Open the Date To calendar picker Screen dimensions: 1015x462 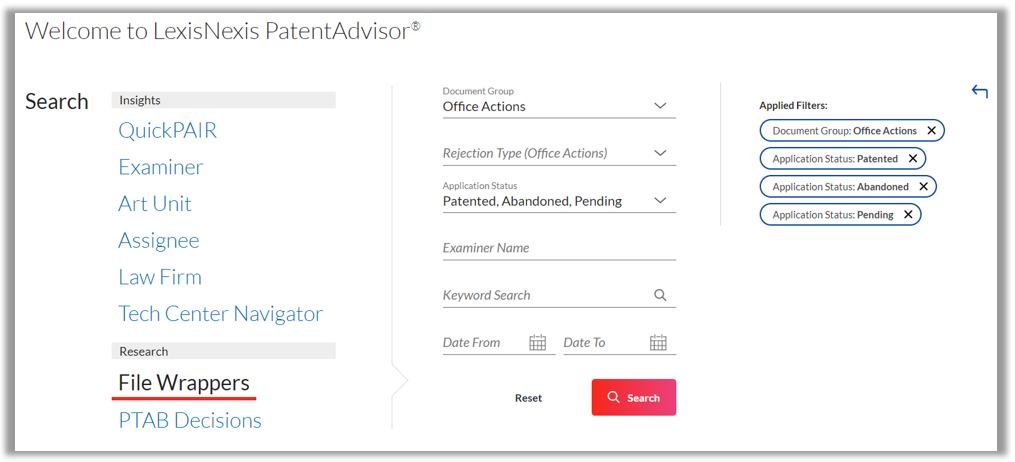(658, 342)
